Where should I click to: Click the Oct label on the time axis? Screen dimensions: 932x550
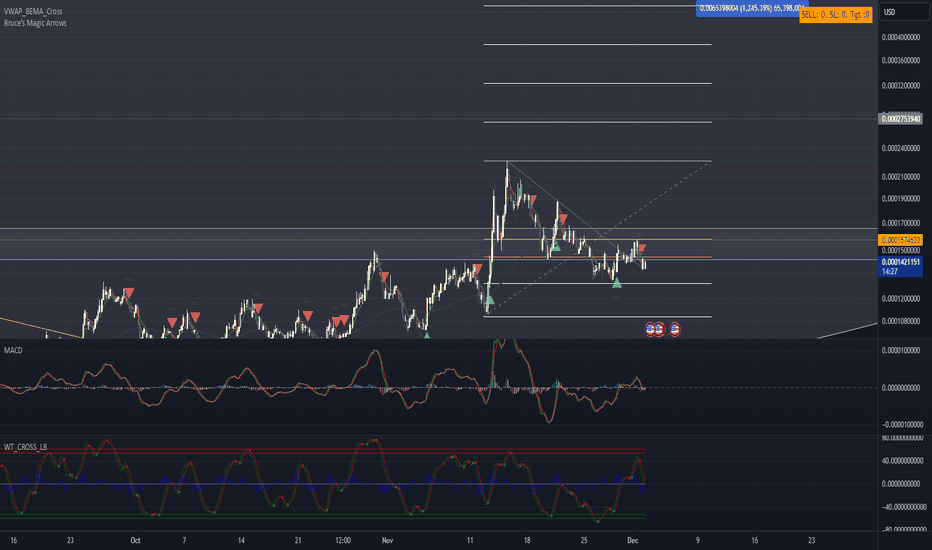(135, 540)
